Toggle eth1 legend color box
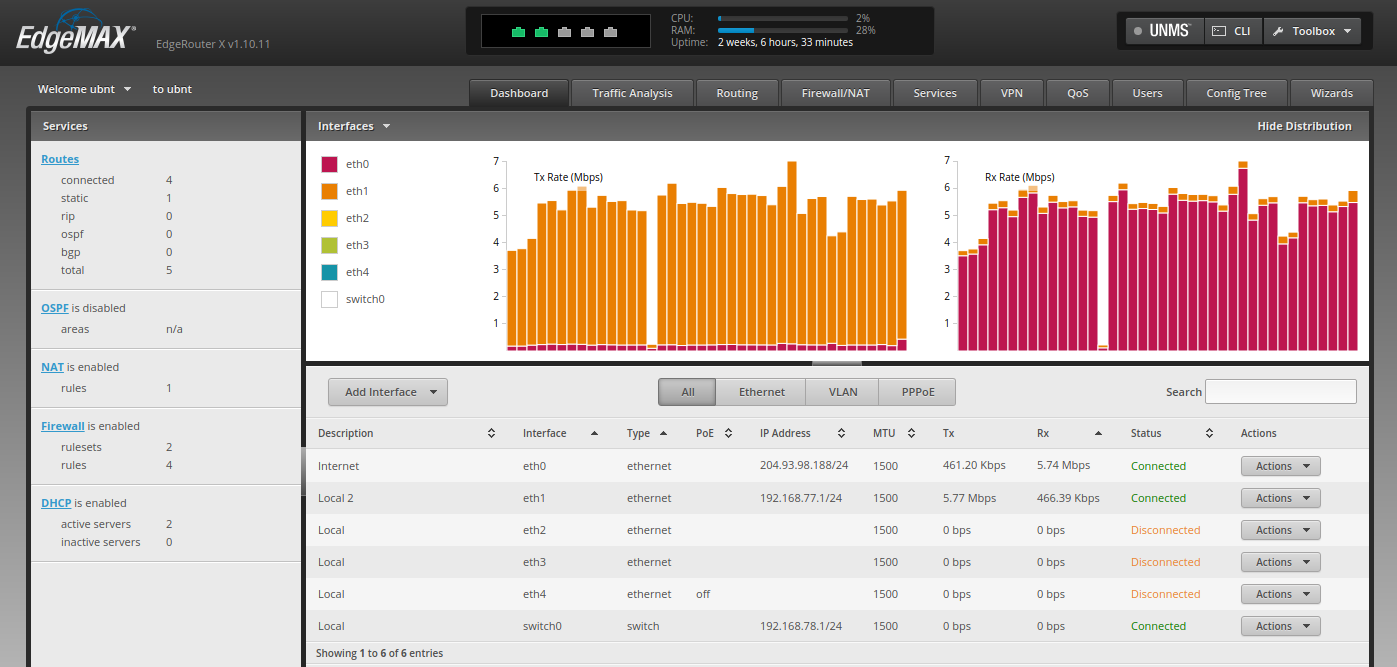 click(329, 190)
